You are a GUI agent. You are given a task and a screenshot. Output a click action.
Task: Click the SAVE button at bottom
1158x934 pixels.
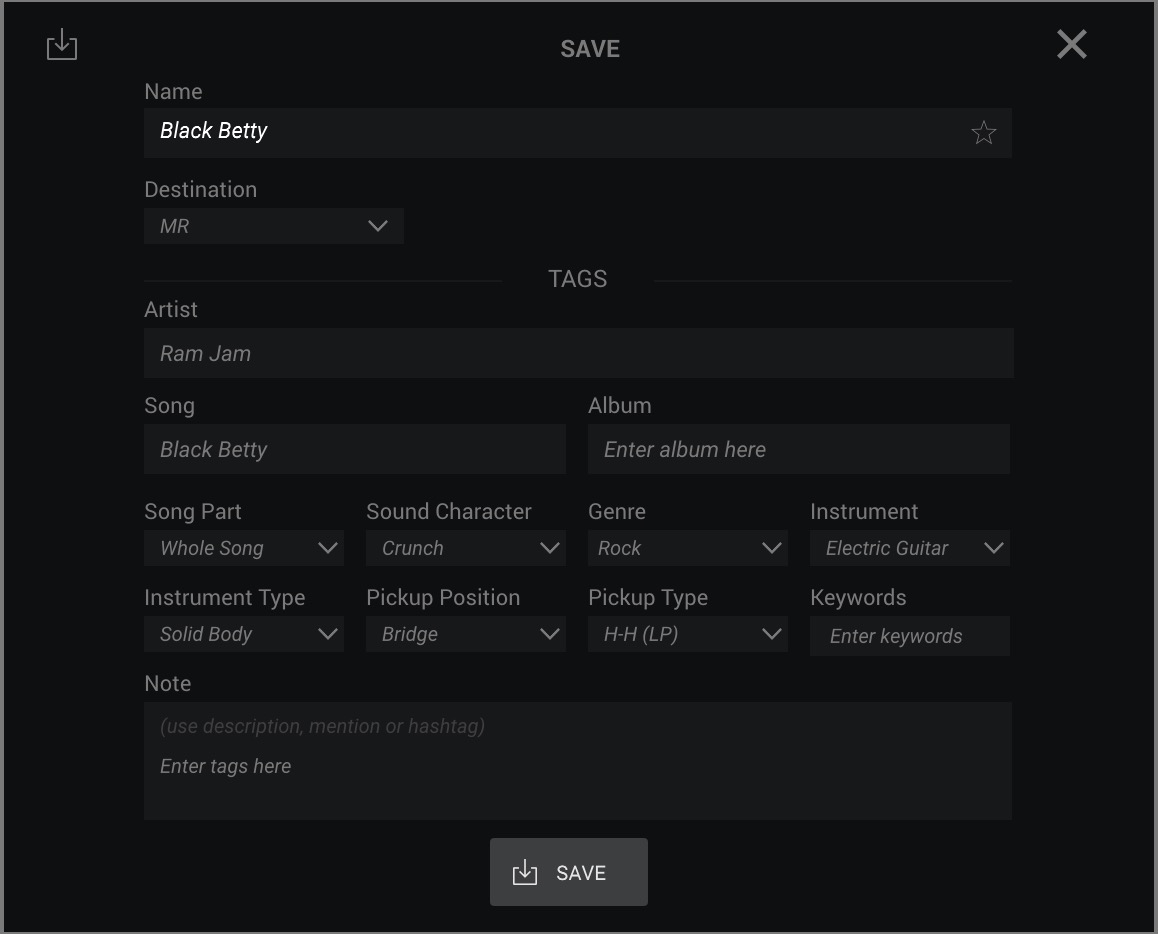tap(569, 872)
